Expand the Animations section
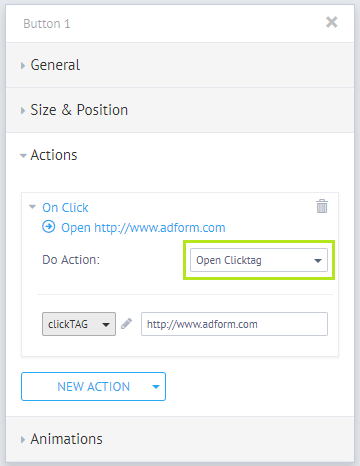Screen dimensions: 360x466 (x=23, y=439)
